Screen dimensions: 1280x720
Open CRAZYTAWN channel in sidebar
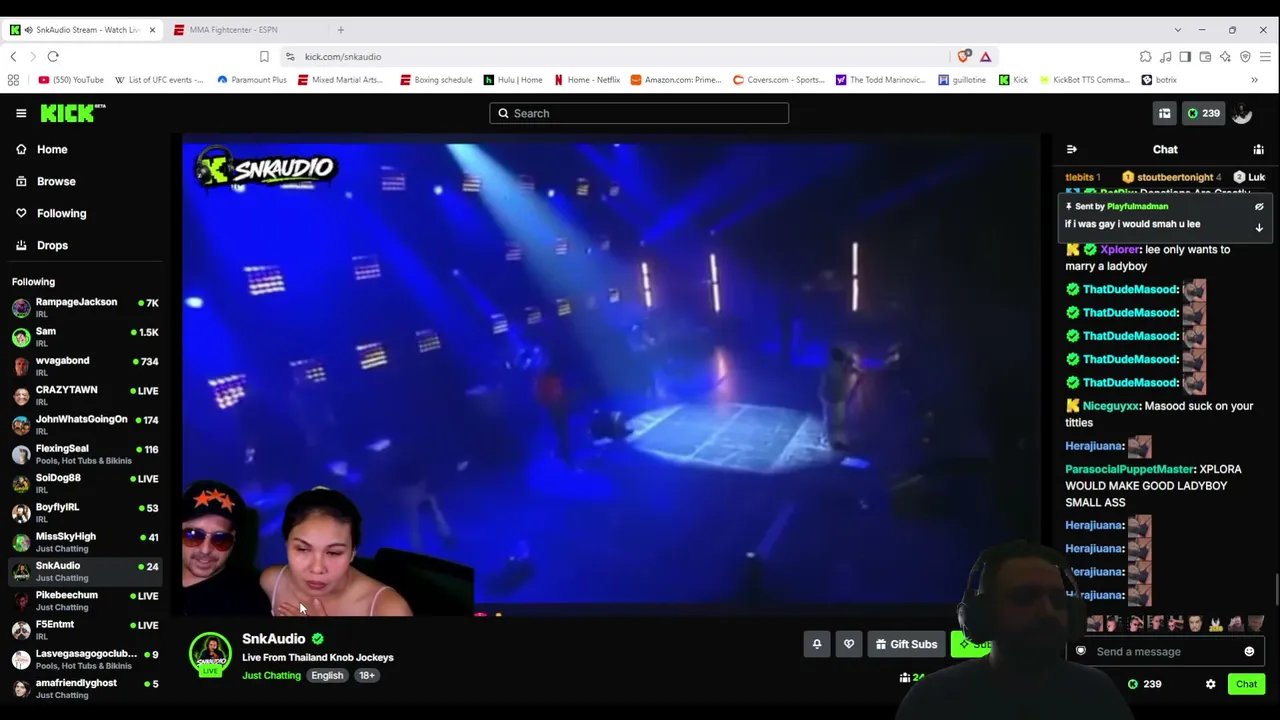point(85,395)
